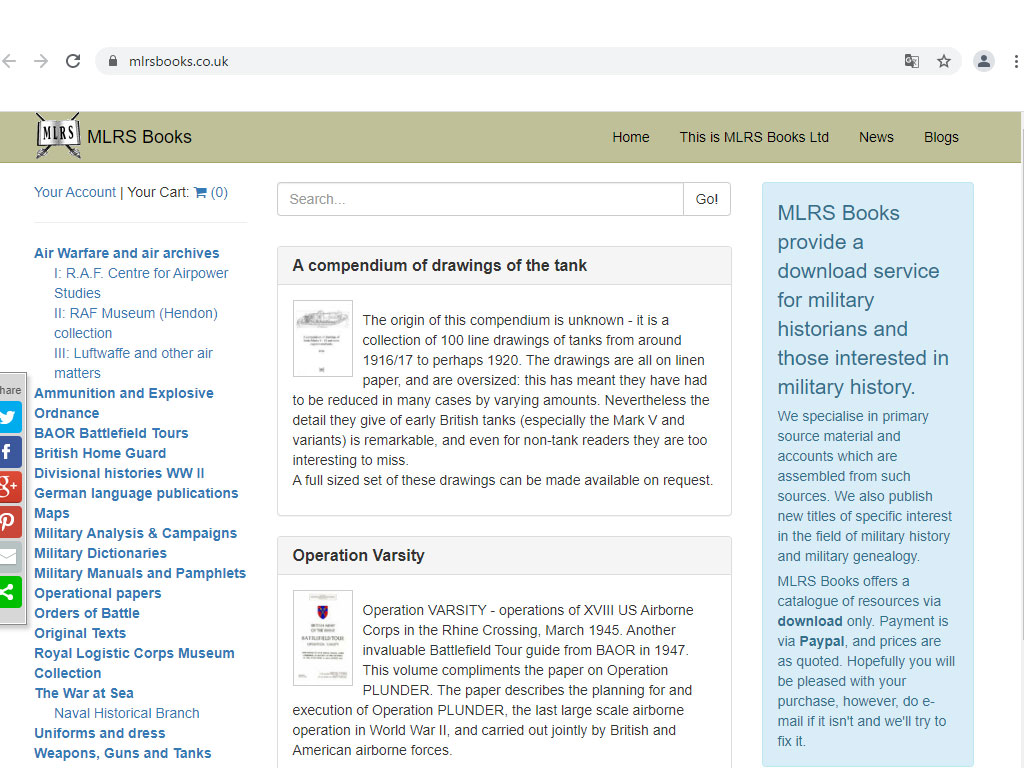The image size is (1024, 768).
Task: Click into the Search text field
Action: pyautogui.click(x=480, y=199)
